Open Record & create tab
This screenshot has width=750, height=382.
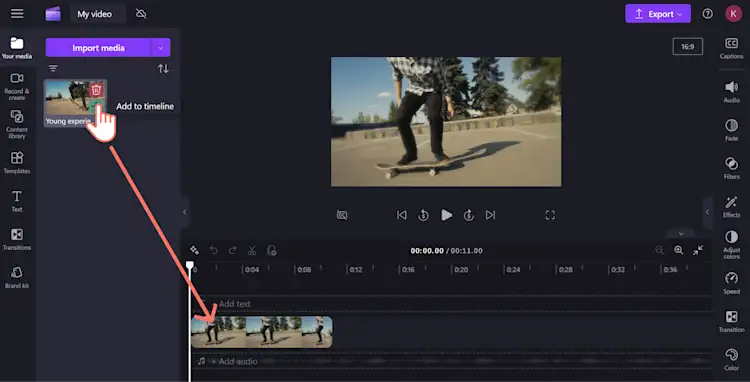(17, 87)
